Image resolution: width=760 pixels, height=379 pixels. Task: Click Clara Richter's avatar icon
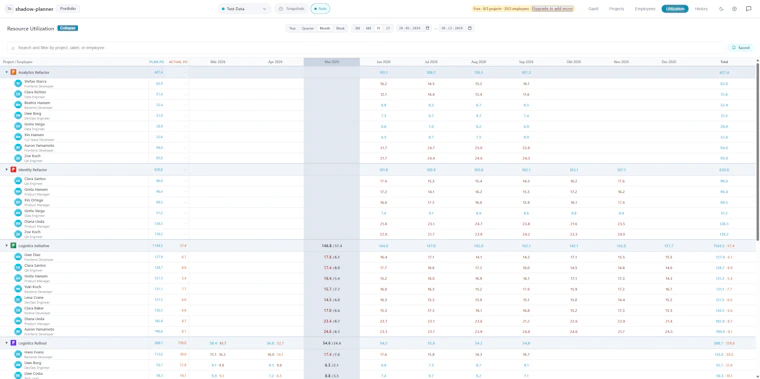(18, 94)
